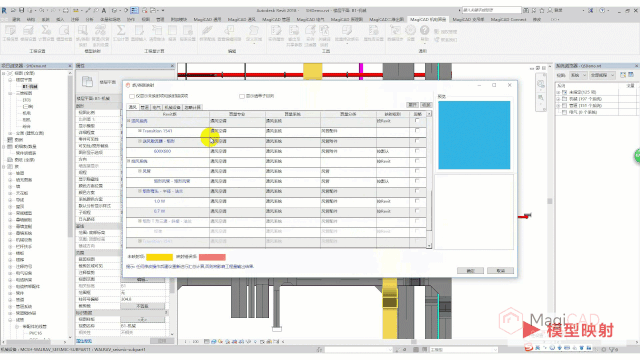Click the Sigma calculation icon in ribbon
Image resolution: width=640 pixels, height=360 pixels.
coord(121,30)
